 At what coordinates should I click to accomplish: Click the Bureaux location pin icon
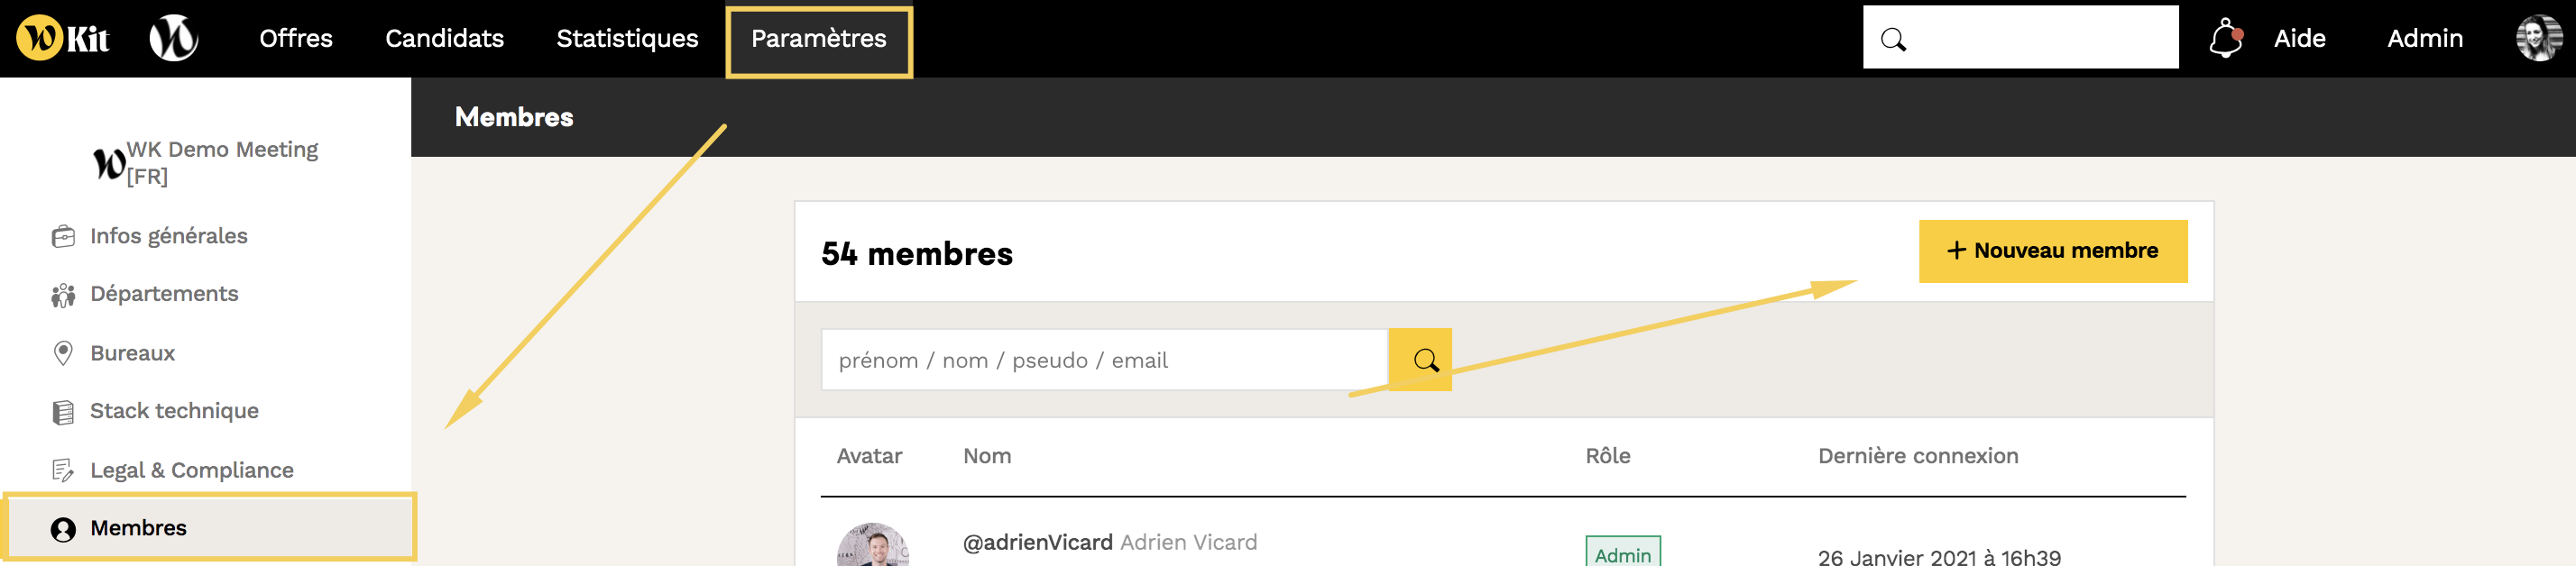coord(63,353)
